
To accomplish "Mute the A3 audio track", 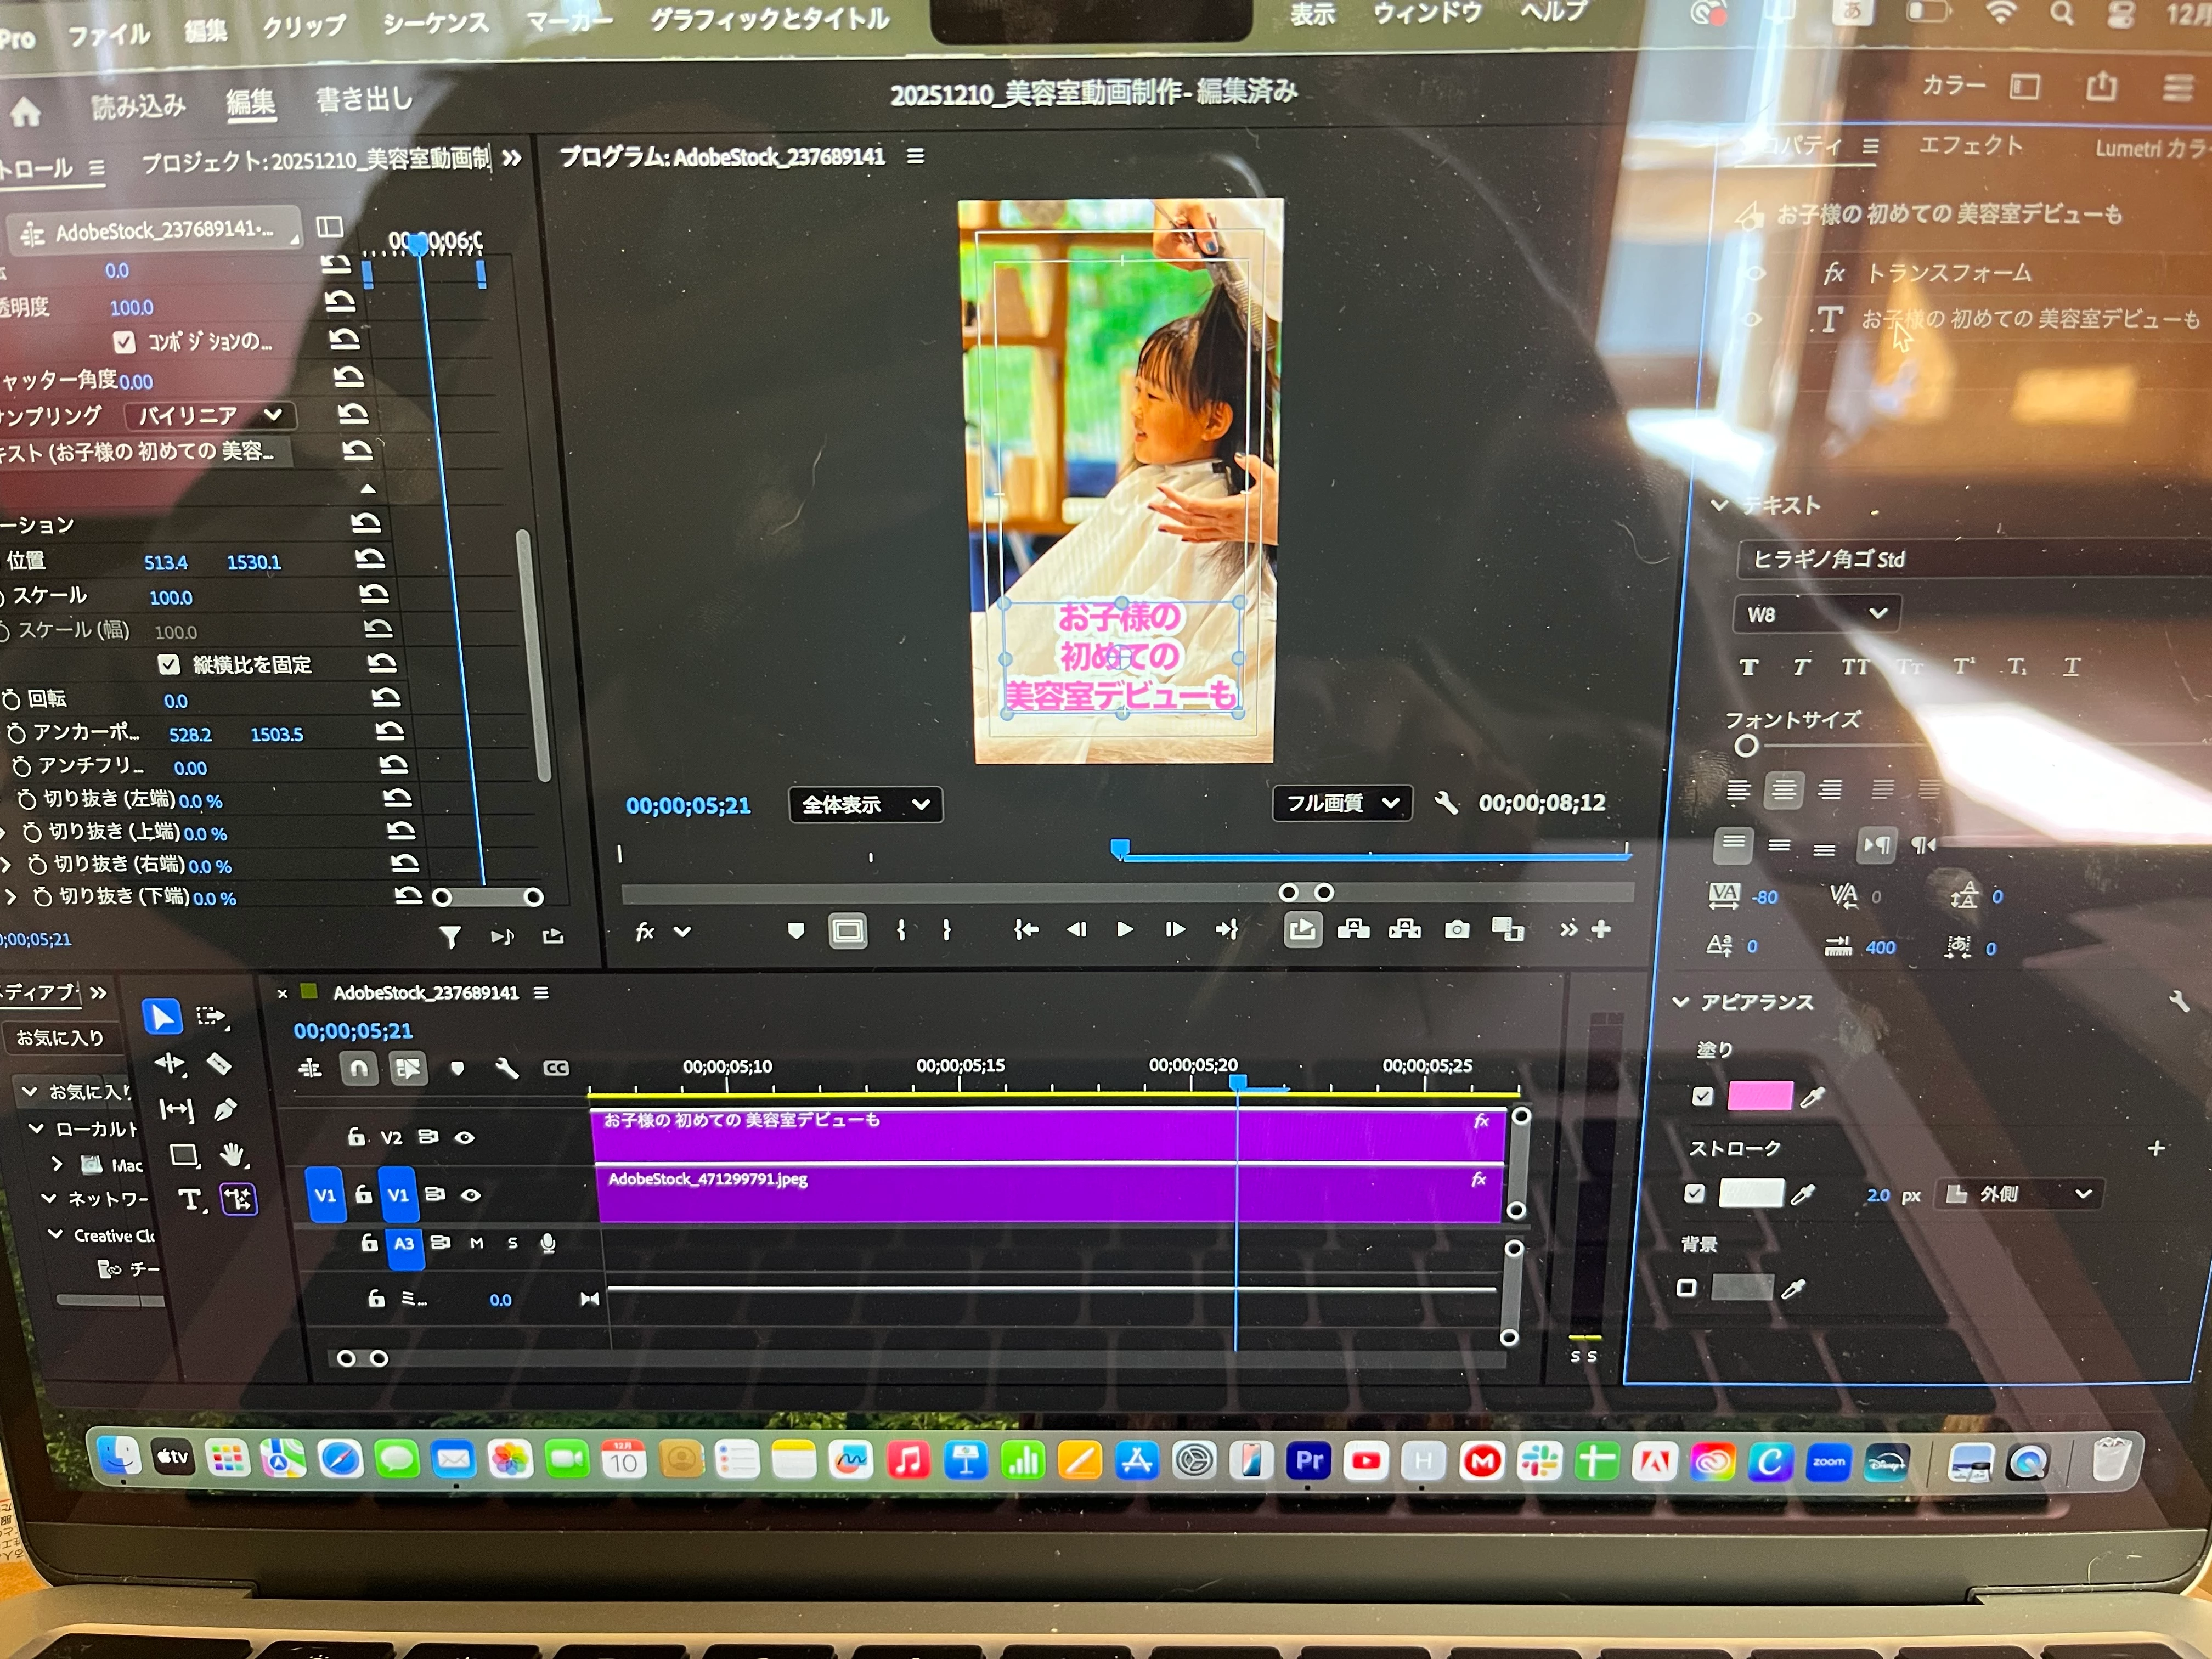I will point(477,1243).
